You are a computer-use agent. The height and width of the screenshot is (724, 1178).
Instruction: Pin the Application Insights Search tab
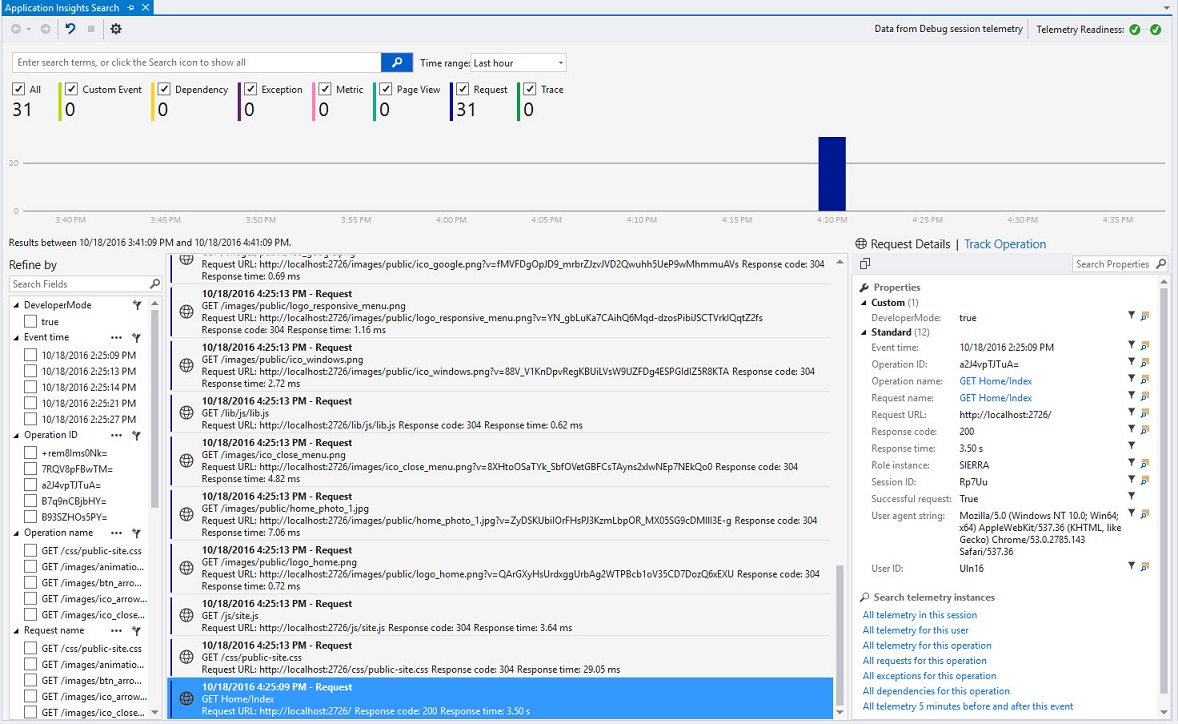pyautogui.click(x=131, y=8)
